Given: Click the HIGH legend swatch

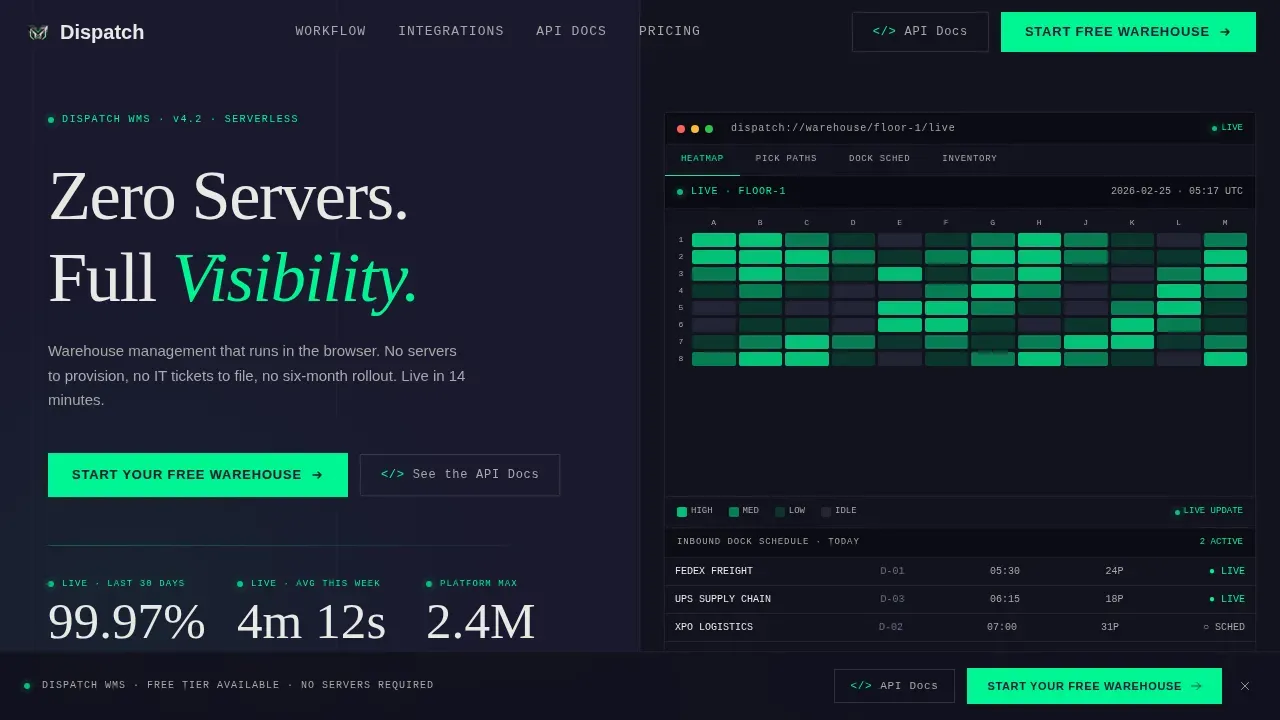Looking at the screenshot, I should [x=682, y=512].
